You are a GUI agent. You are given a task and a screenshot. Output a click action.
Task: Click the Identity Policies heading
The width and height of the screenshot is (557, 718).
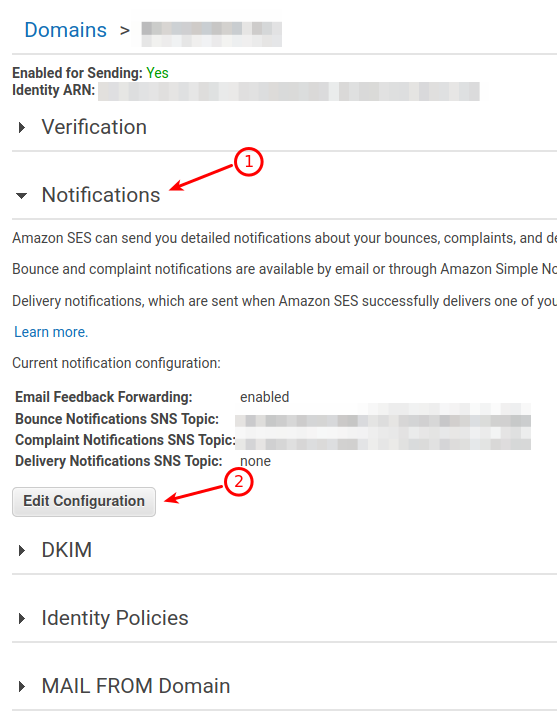[x=115, y=618]
